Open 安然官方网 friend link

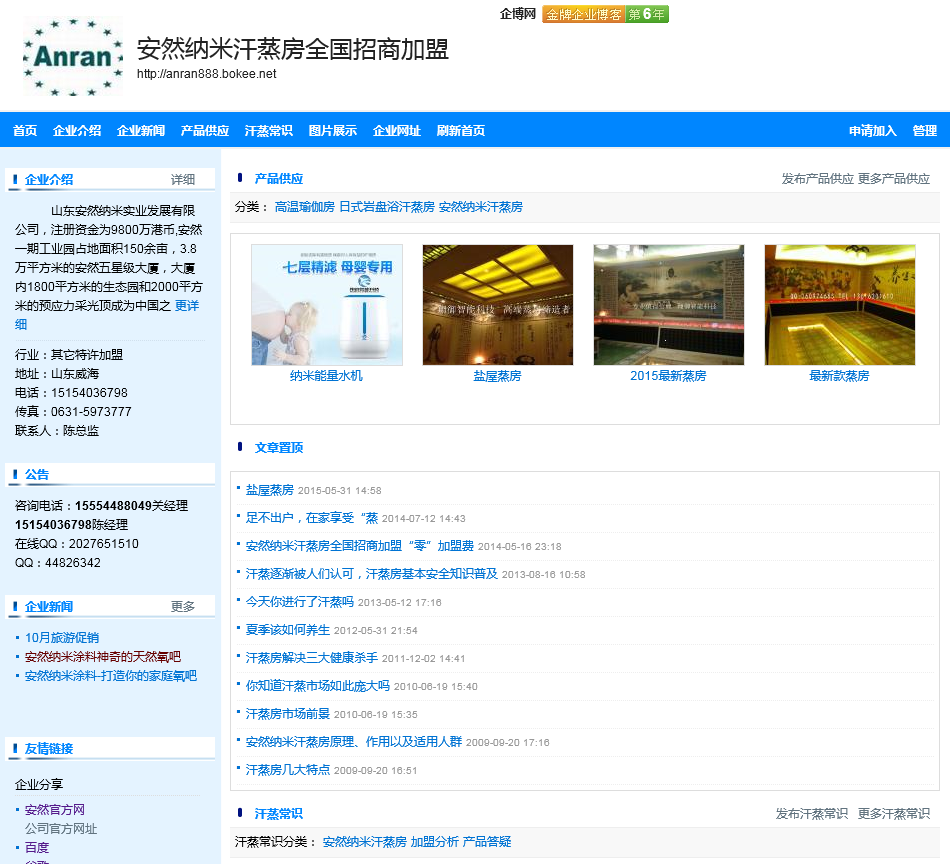[55, 809]
